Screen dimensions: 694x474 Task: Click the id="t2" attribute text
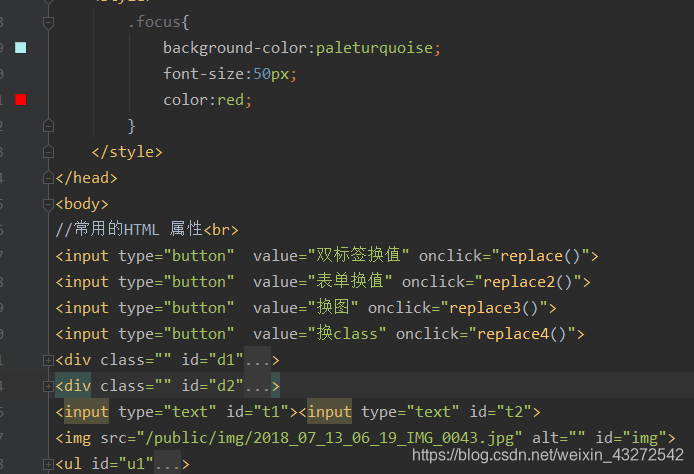point(501,412)
